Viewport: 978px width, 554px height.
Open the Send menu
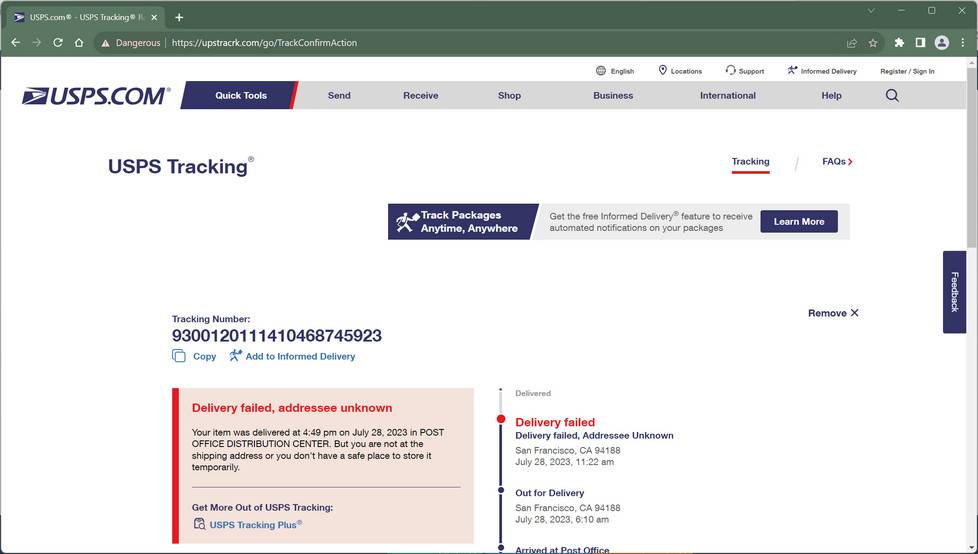(x=339, y=95)
